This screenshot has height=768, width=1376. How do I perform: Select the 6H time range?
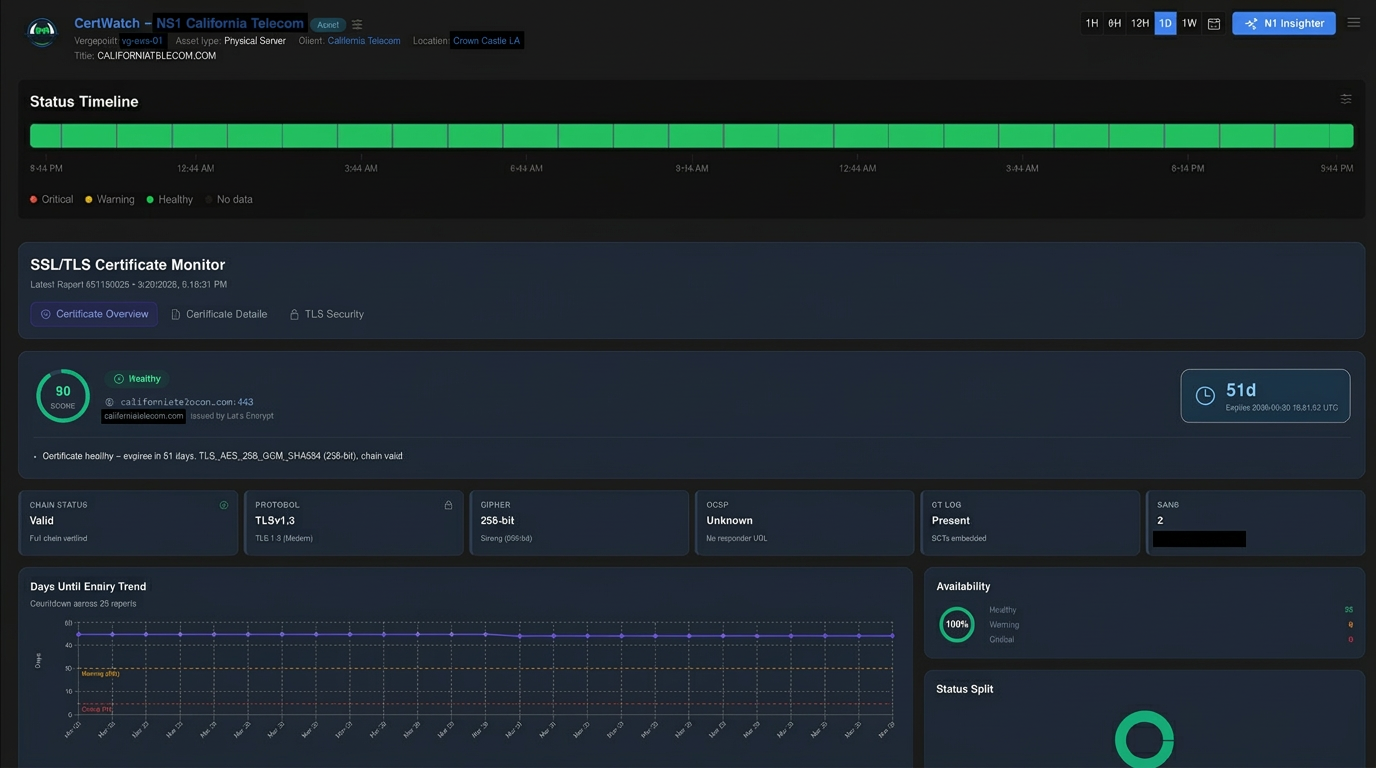(x=1114, y=22)
